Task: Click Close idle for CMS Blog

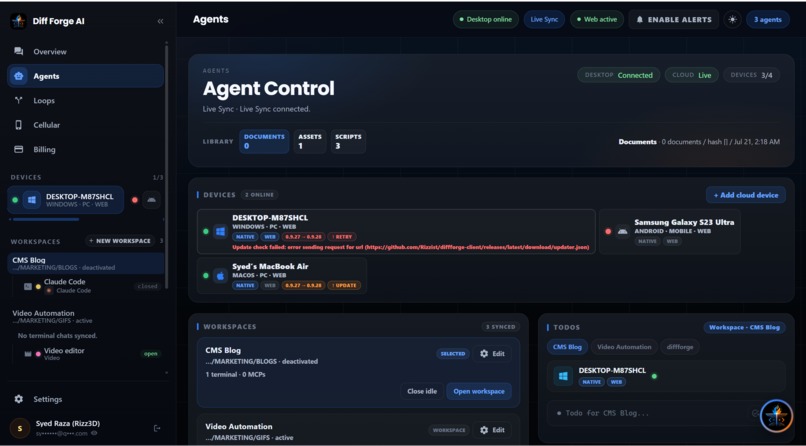Action: tap(422, 391)
